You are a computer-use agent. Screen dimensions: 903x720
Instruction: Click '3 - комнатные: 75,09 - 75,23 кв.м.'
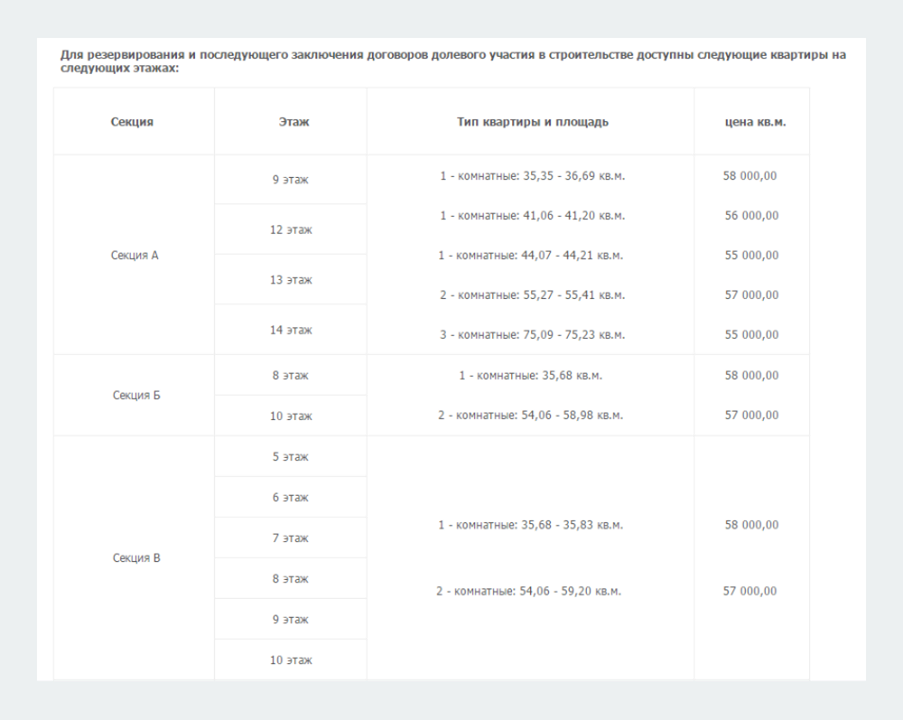pos(532,335)
